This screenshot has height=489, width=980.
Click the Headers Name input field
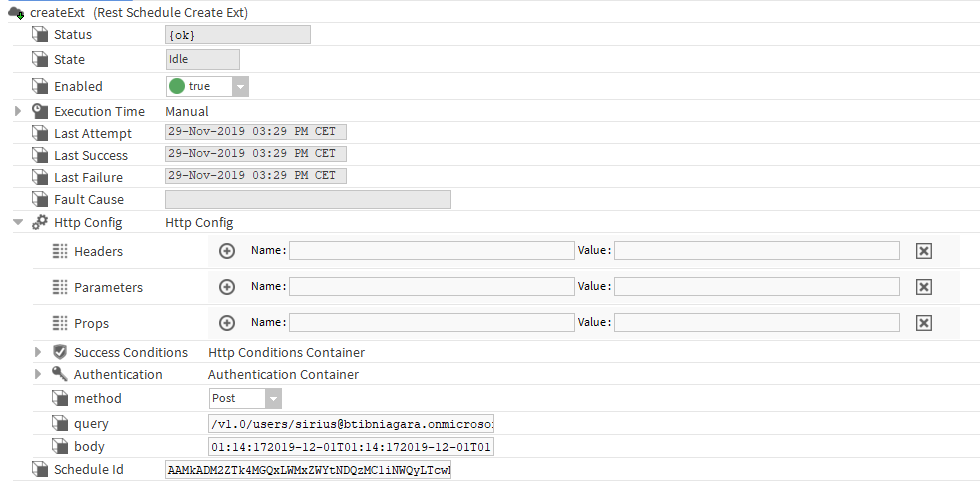431,251
